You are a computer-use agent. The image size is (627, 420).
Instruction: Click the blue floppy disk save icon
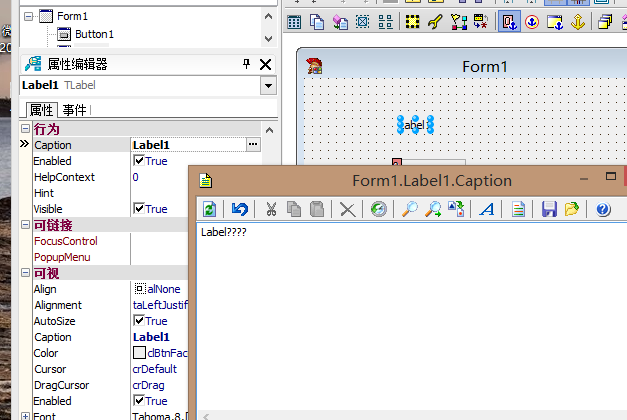coord(548,209)
